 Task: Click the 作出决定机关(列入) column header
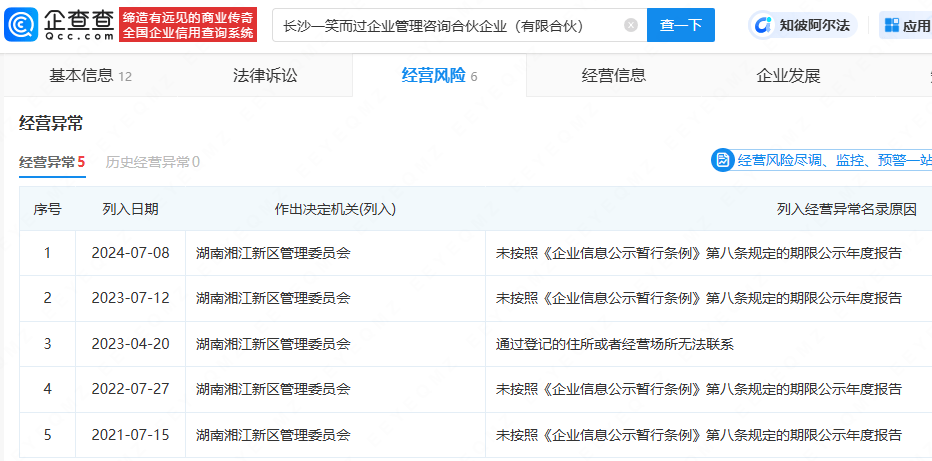335,209
